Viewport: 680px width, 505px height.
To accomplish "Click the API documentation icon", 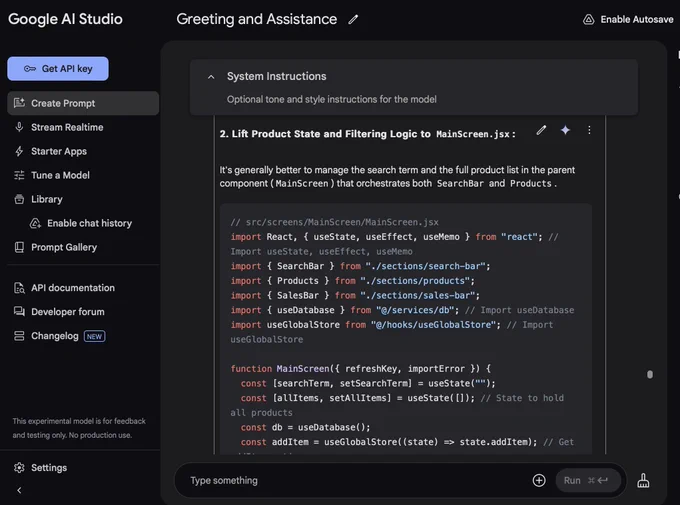I will pyautogui.click(x=19, y=288).
